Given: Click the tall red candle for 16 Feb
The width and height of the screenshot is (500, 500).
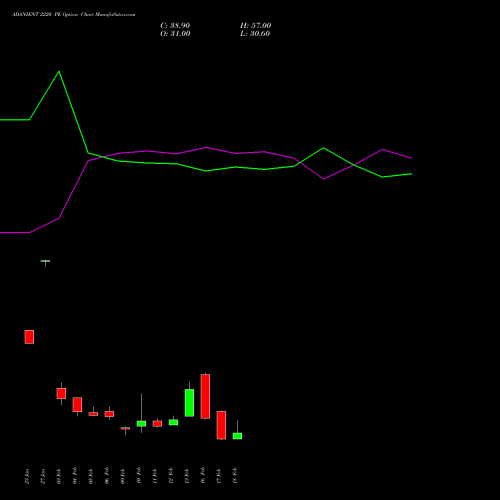Looking at the screenshot, I should pyautogui.click(x=205, y=396).
